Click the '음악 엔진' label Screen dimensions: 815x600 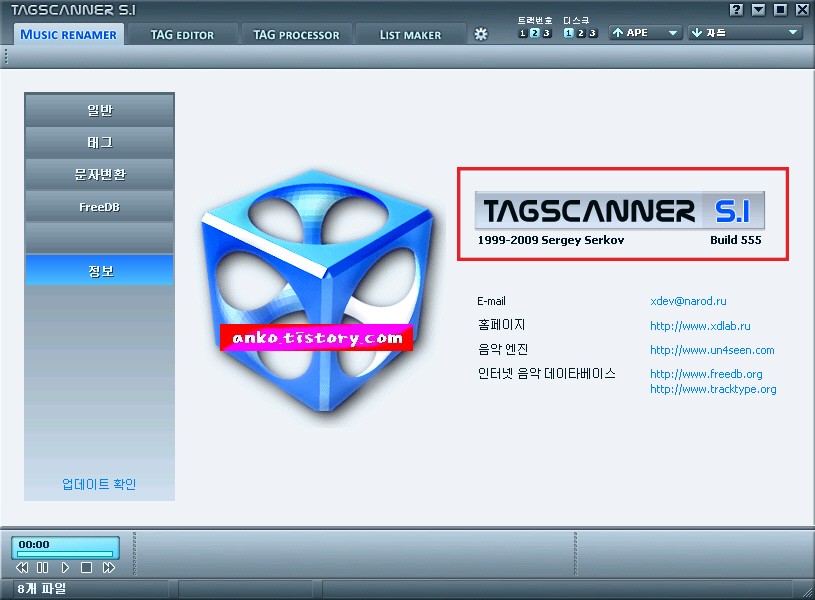503,349
